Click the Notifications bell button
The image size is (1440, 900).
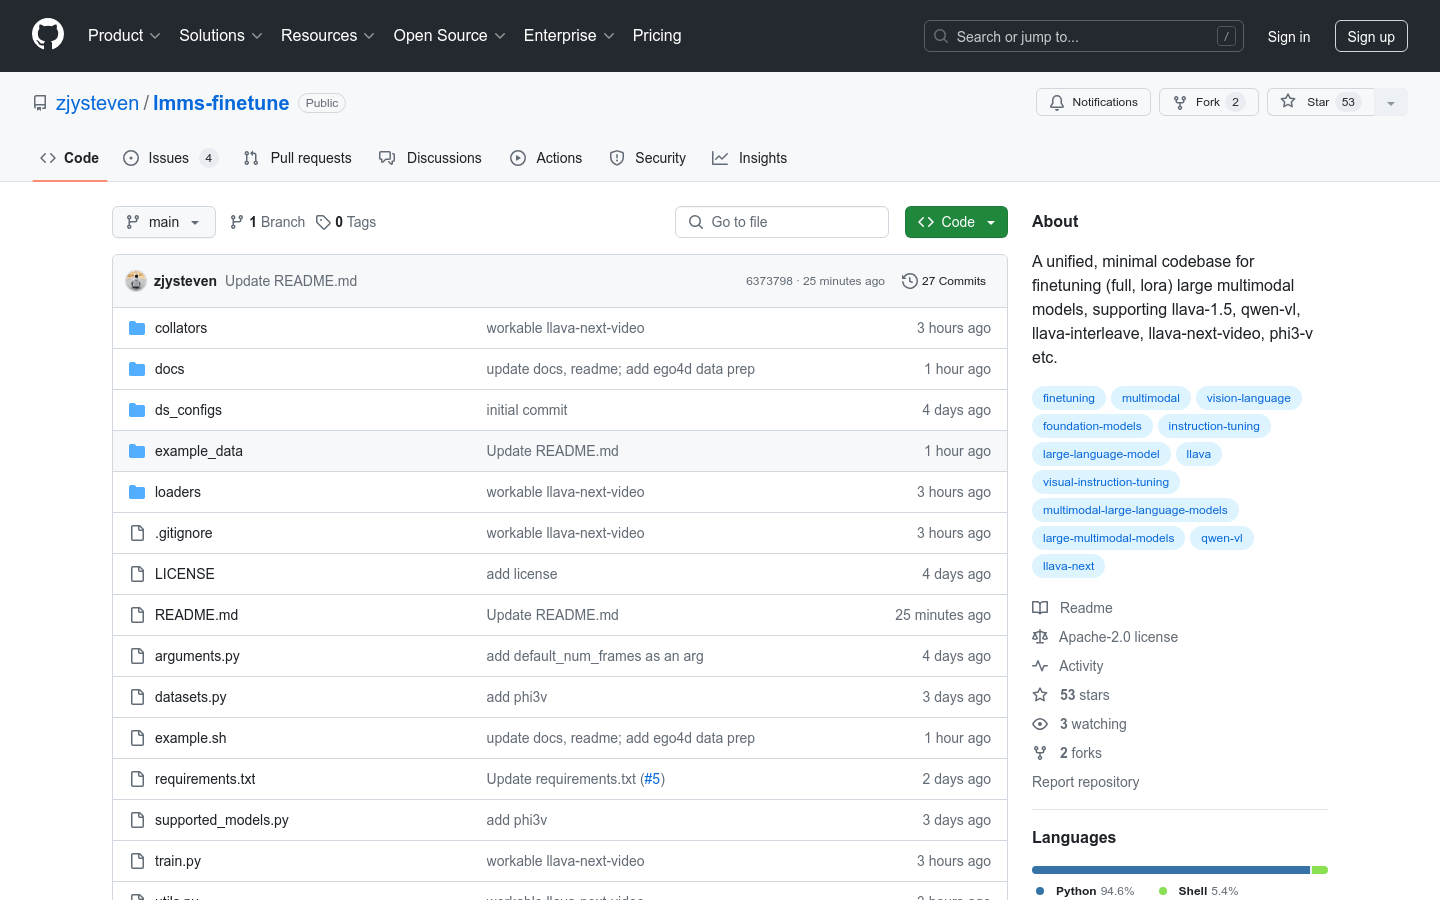pyautogui.click(x=1093, y=102)
